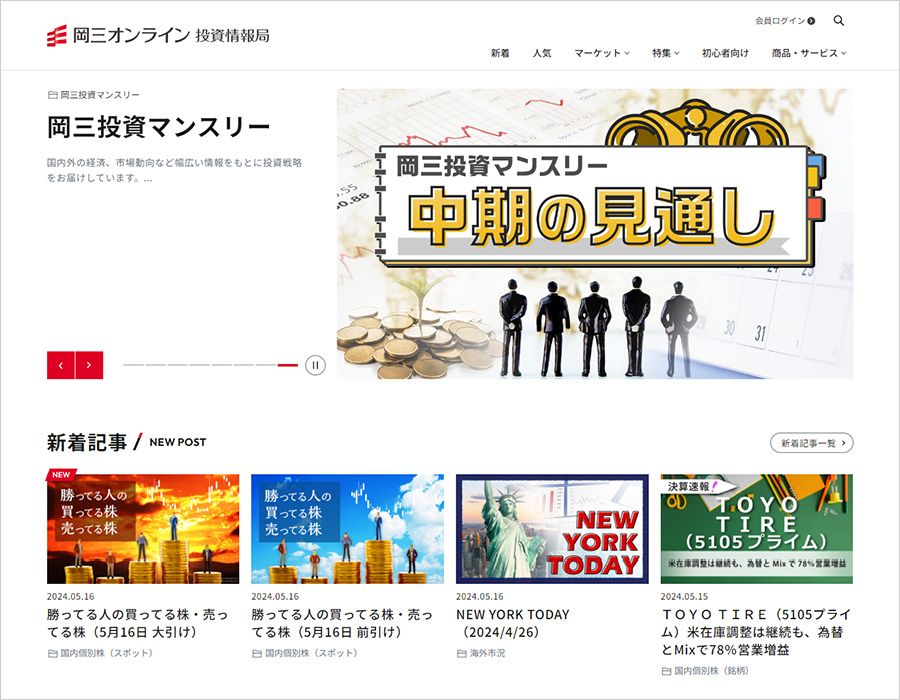Open the 海外市況 category tag
The width and height of the screenshot is (900, 700).
point(481,653)
